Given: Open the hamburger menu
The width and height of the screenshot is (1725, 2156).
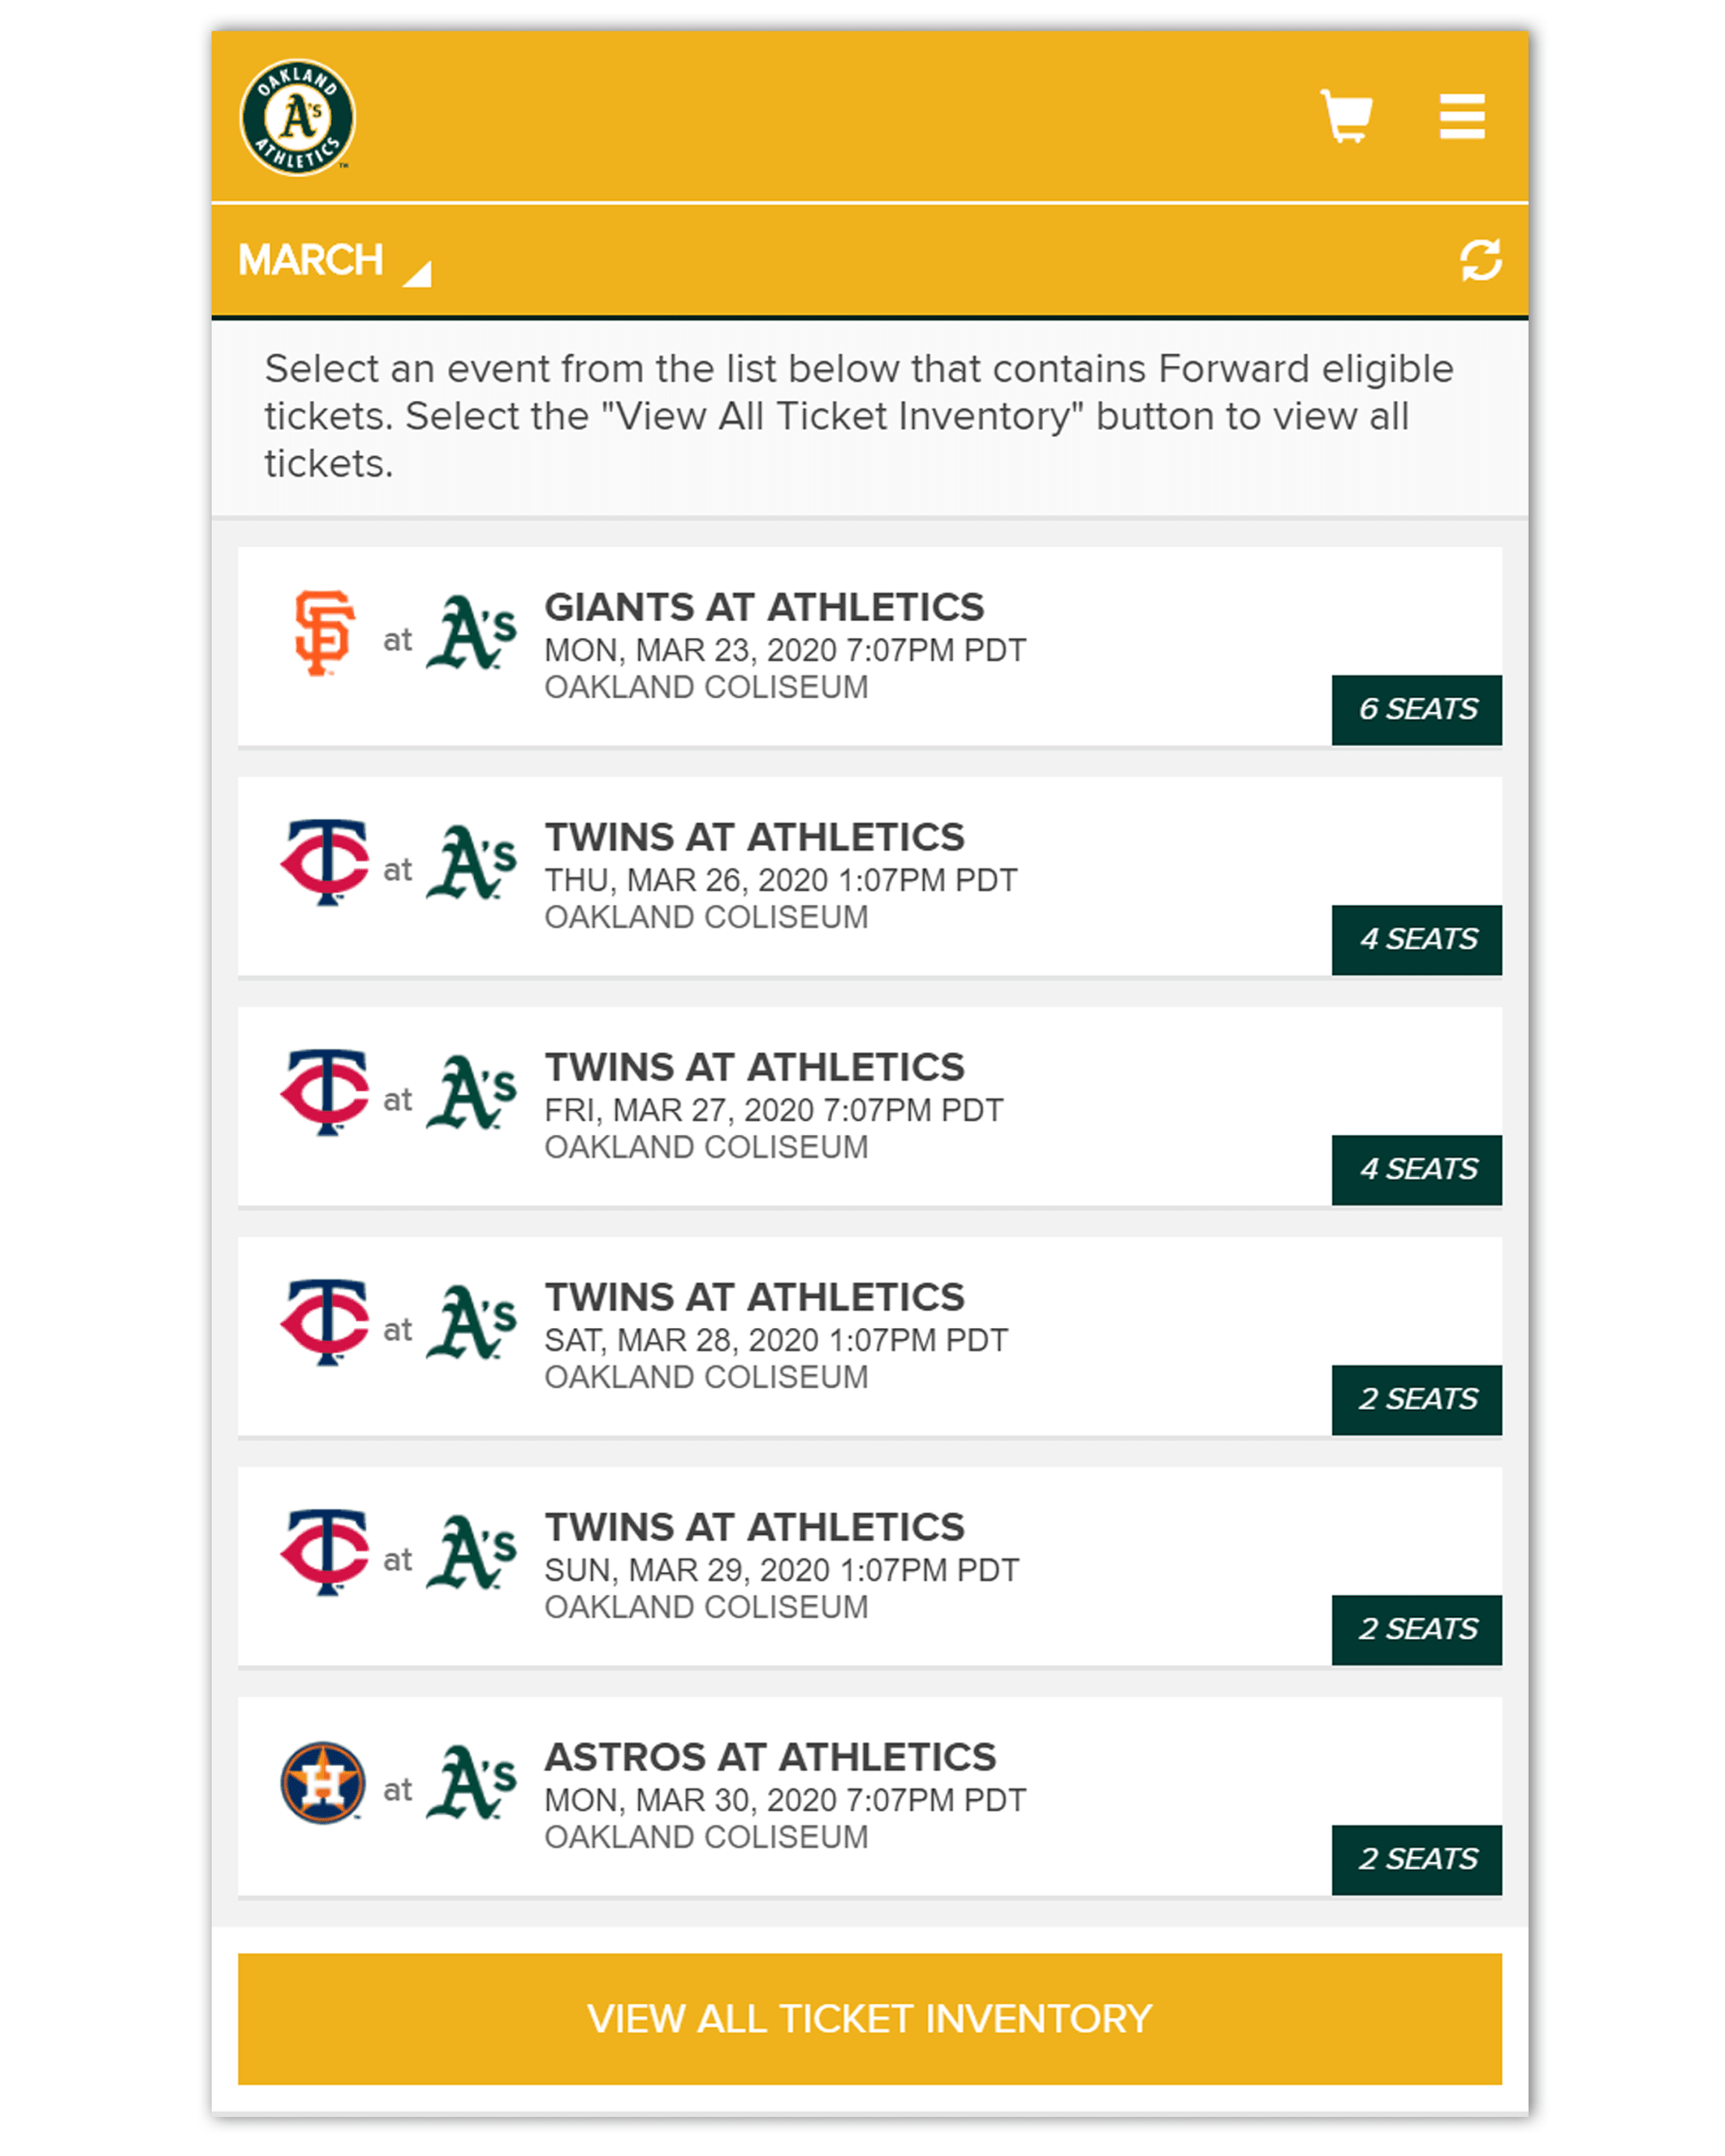Looking at the screenshot, I should 1461,117.
